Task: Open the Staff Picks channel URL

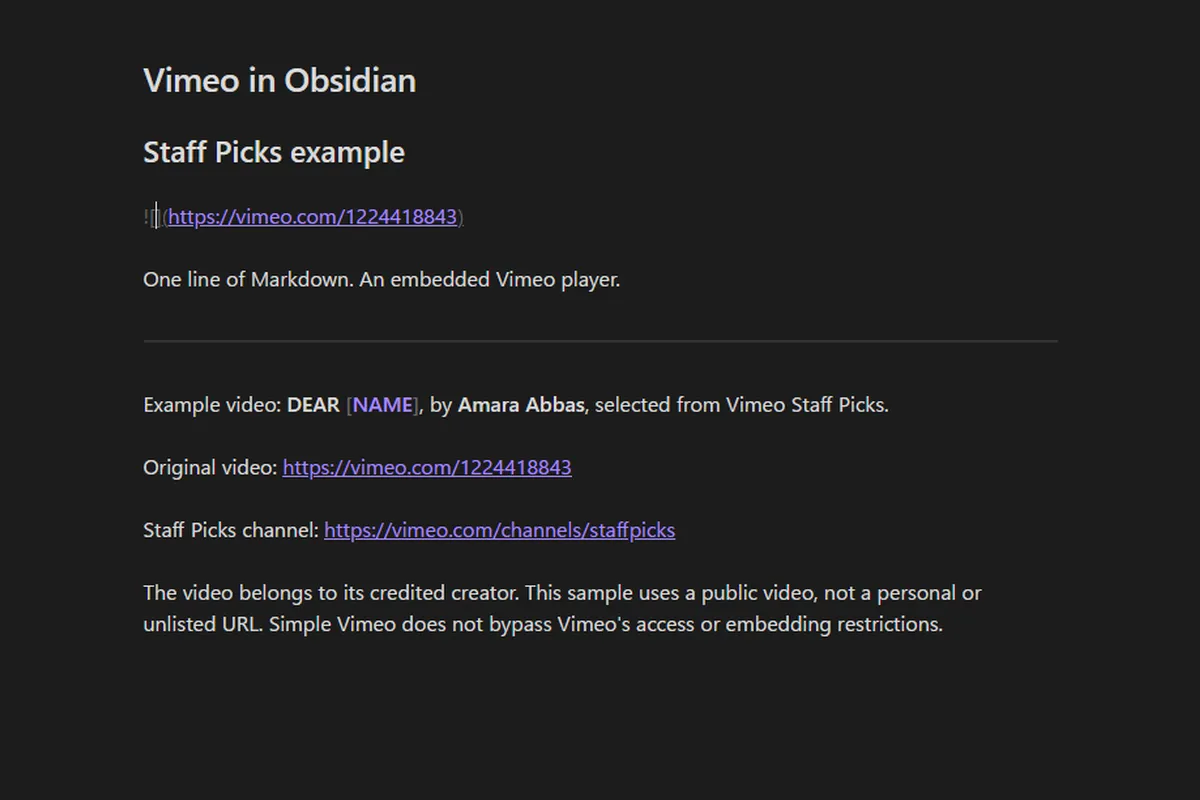Action: click(x=499, y=530)
